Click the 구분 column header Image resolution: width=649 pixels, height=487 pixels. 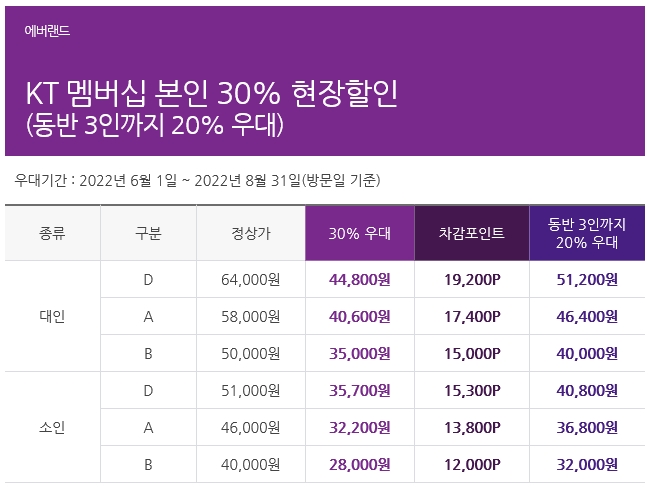(x=148, y=233)
